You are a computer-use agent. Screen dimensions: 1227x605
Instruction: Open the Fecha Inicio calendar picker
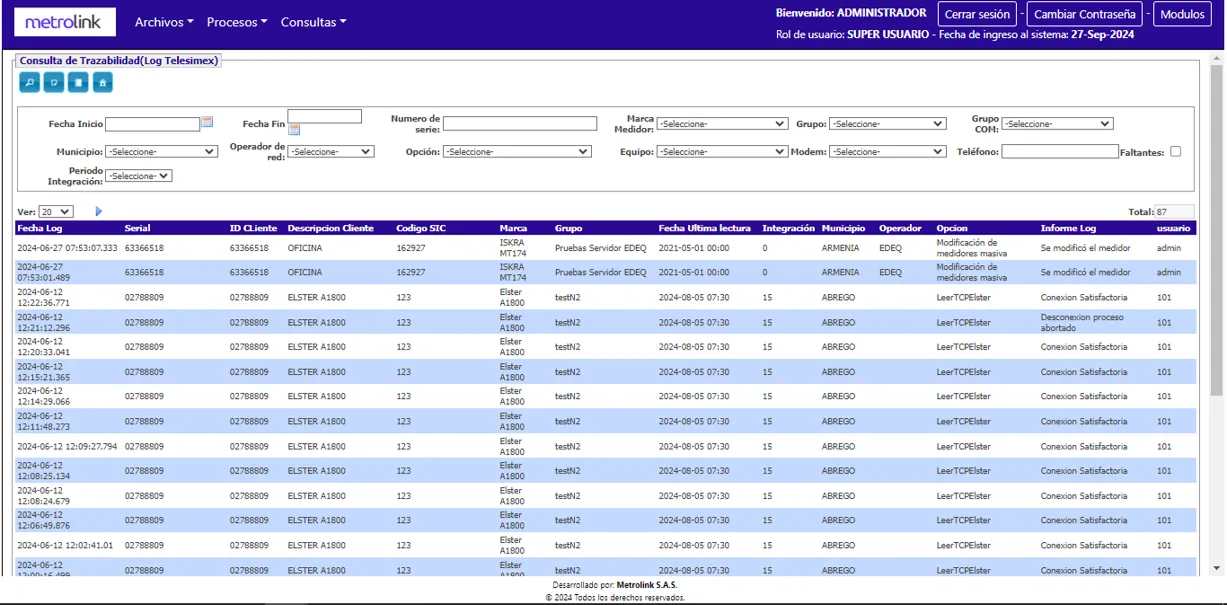pos(207,122)
